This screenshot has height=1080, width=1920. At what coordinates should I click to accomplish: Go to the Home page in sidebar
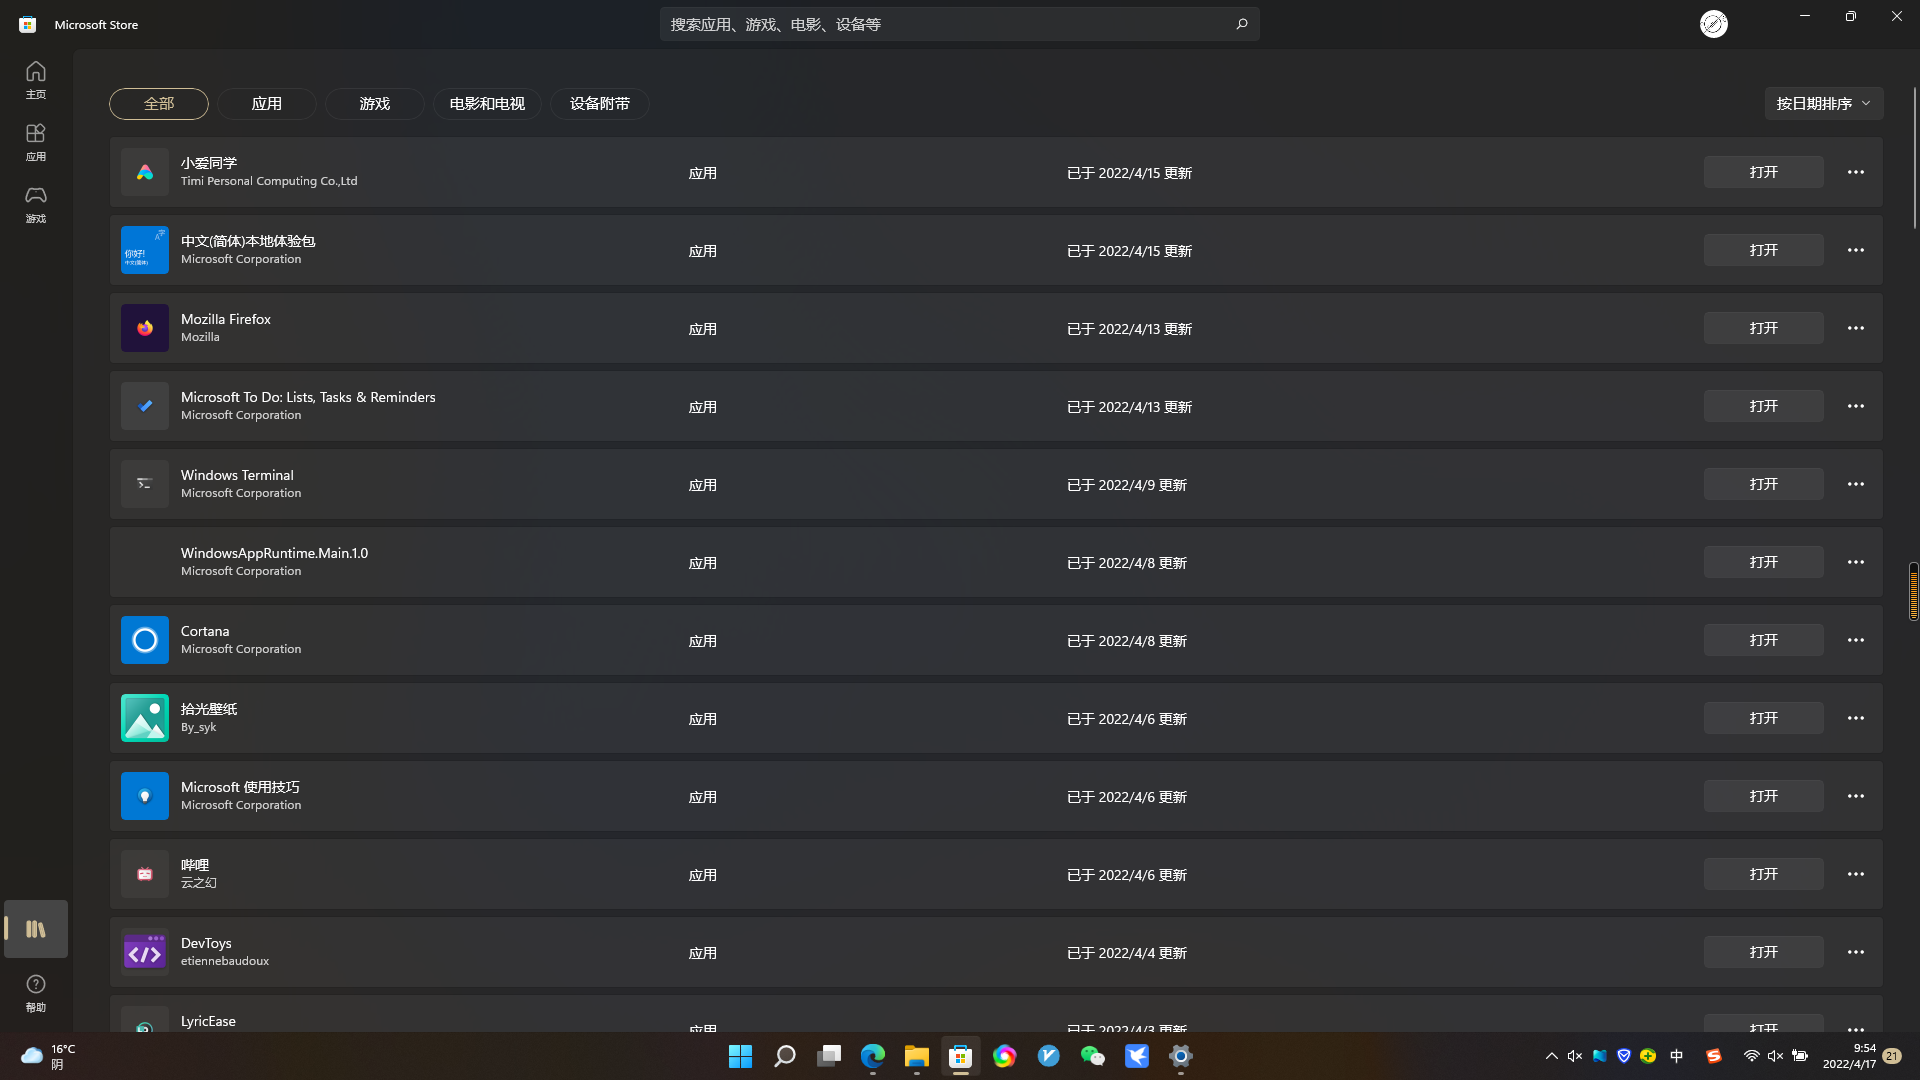[36, 79]
